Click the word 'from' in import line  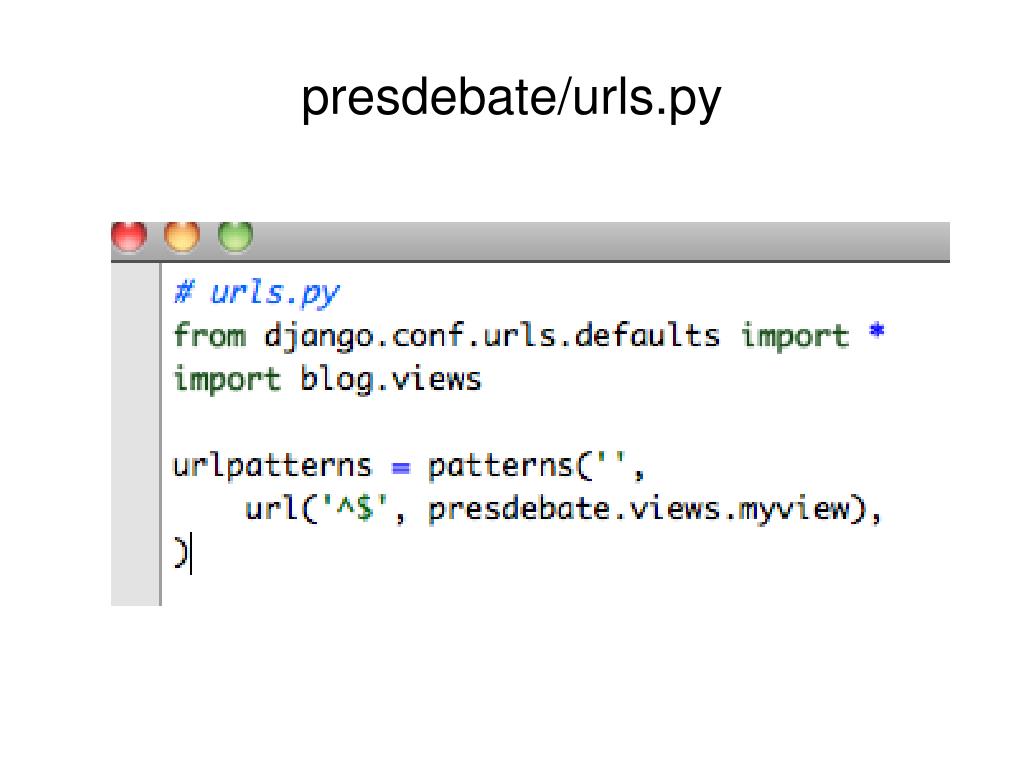210,336
